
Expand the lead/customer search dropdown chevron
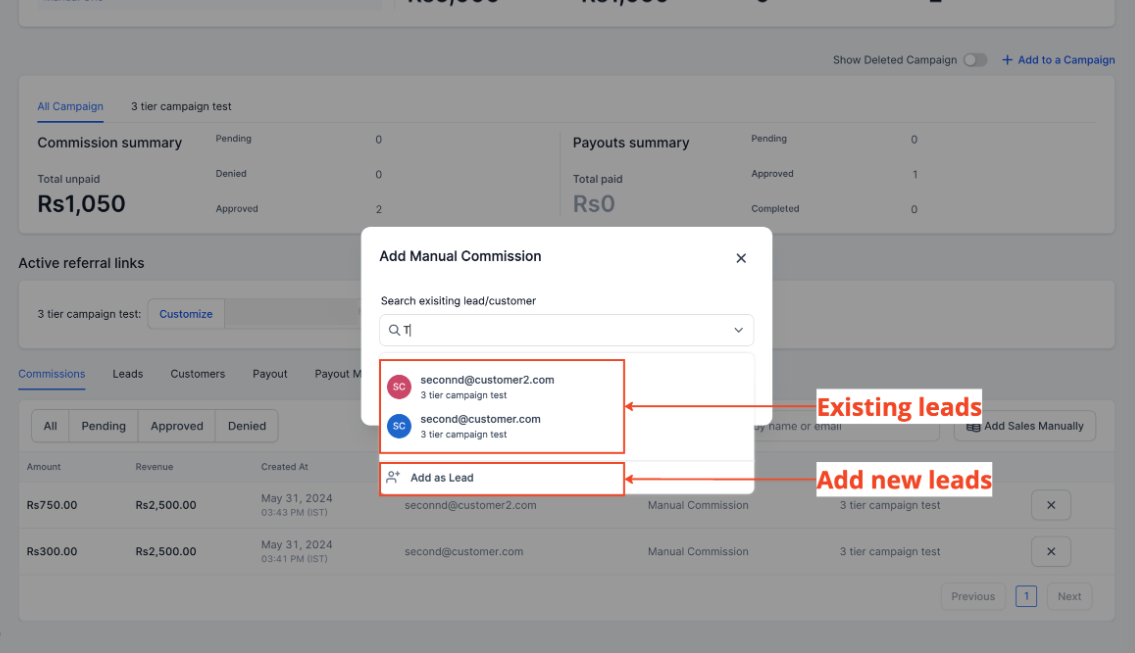coord(739,330)
